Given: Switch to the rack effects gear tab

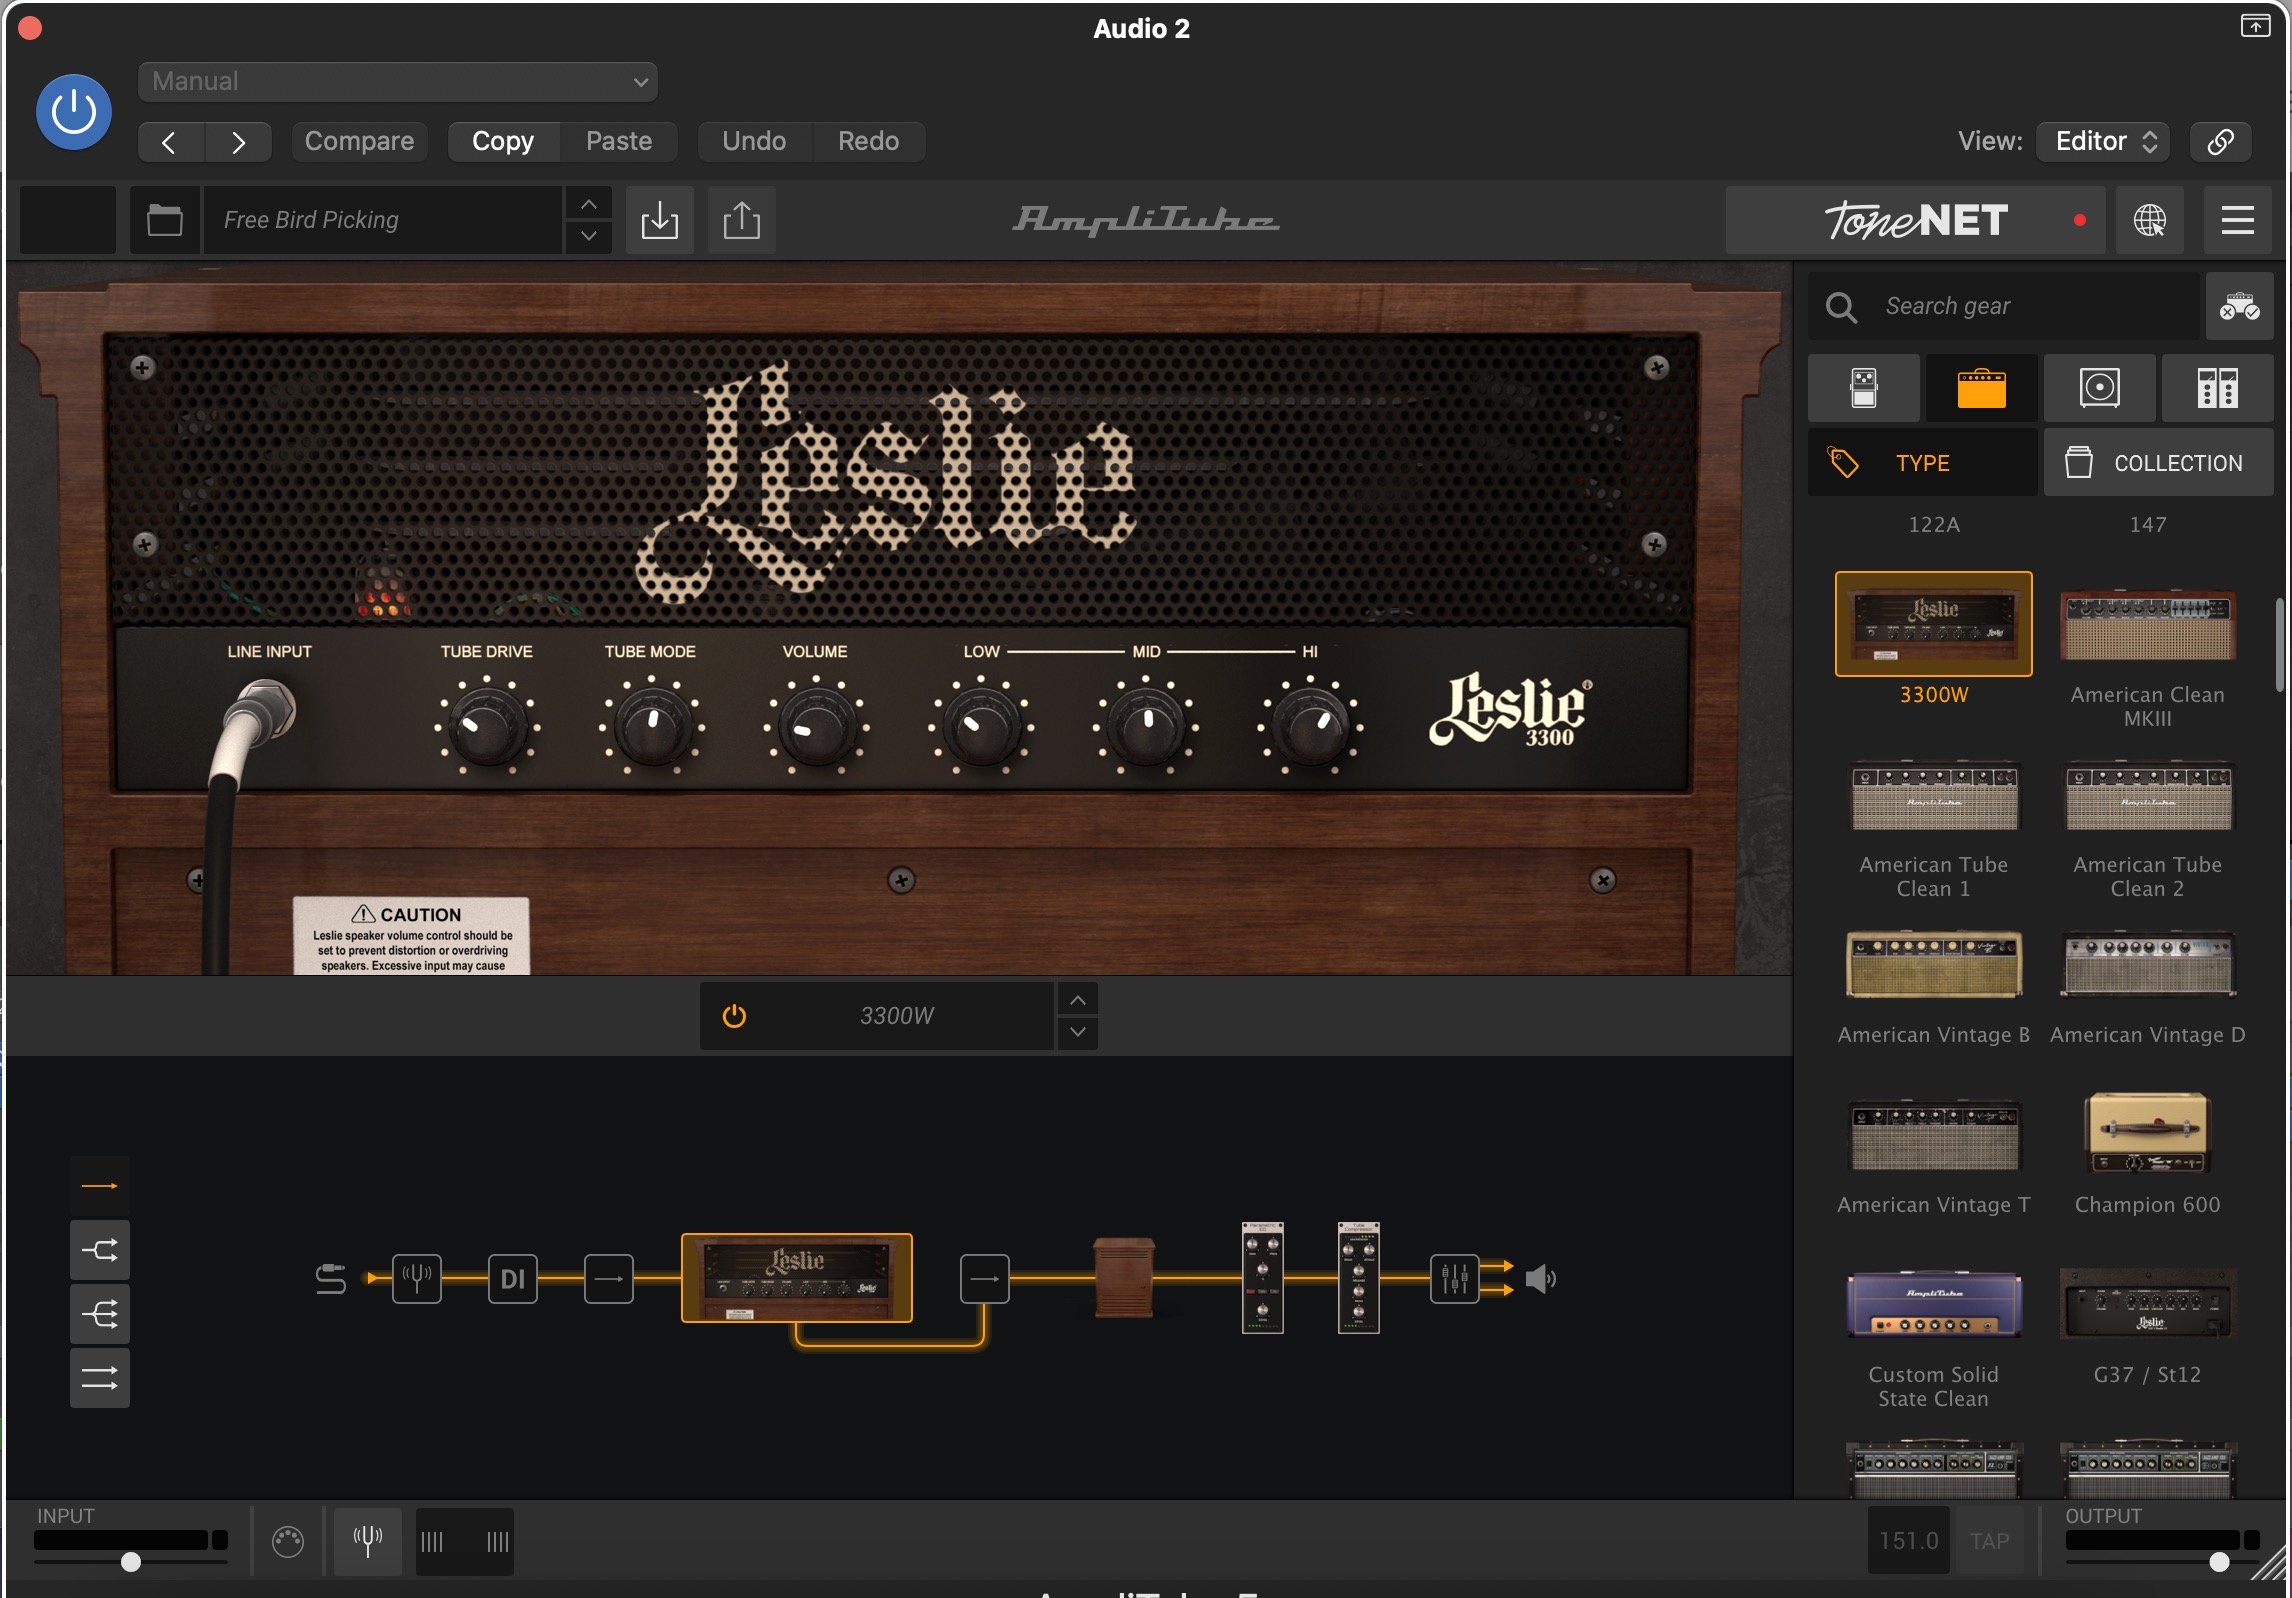Looking at the screenshot, I should click(x=2217, y=388).
